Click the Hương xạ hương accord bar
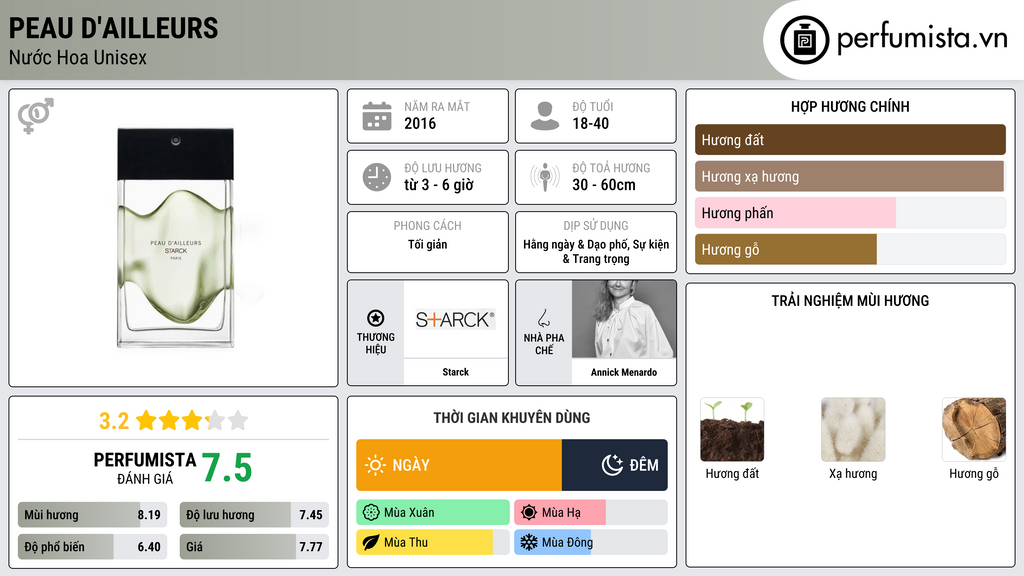 point(850,176)
